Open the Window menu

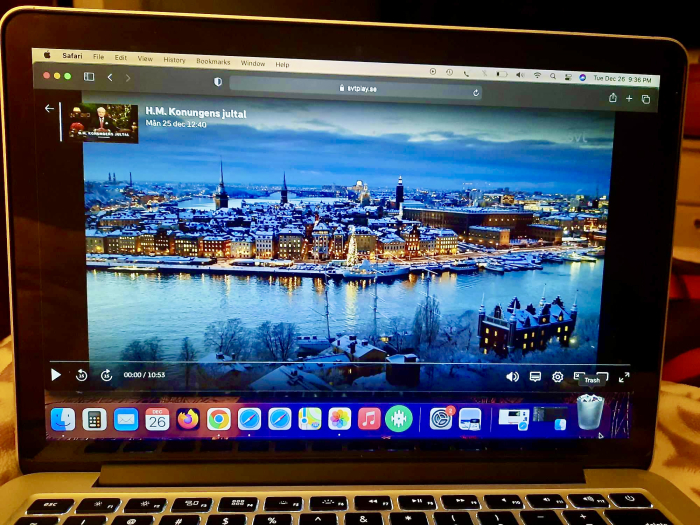[x=253, y=63]
